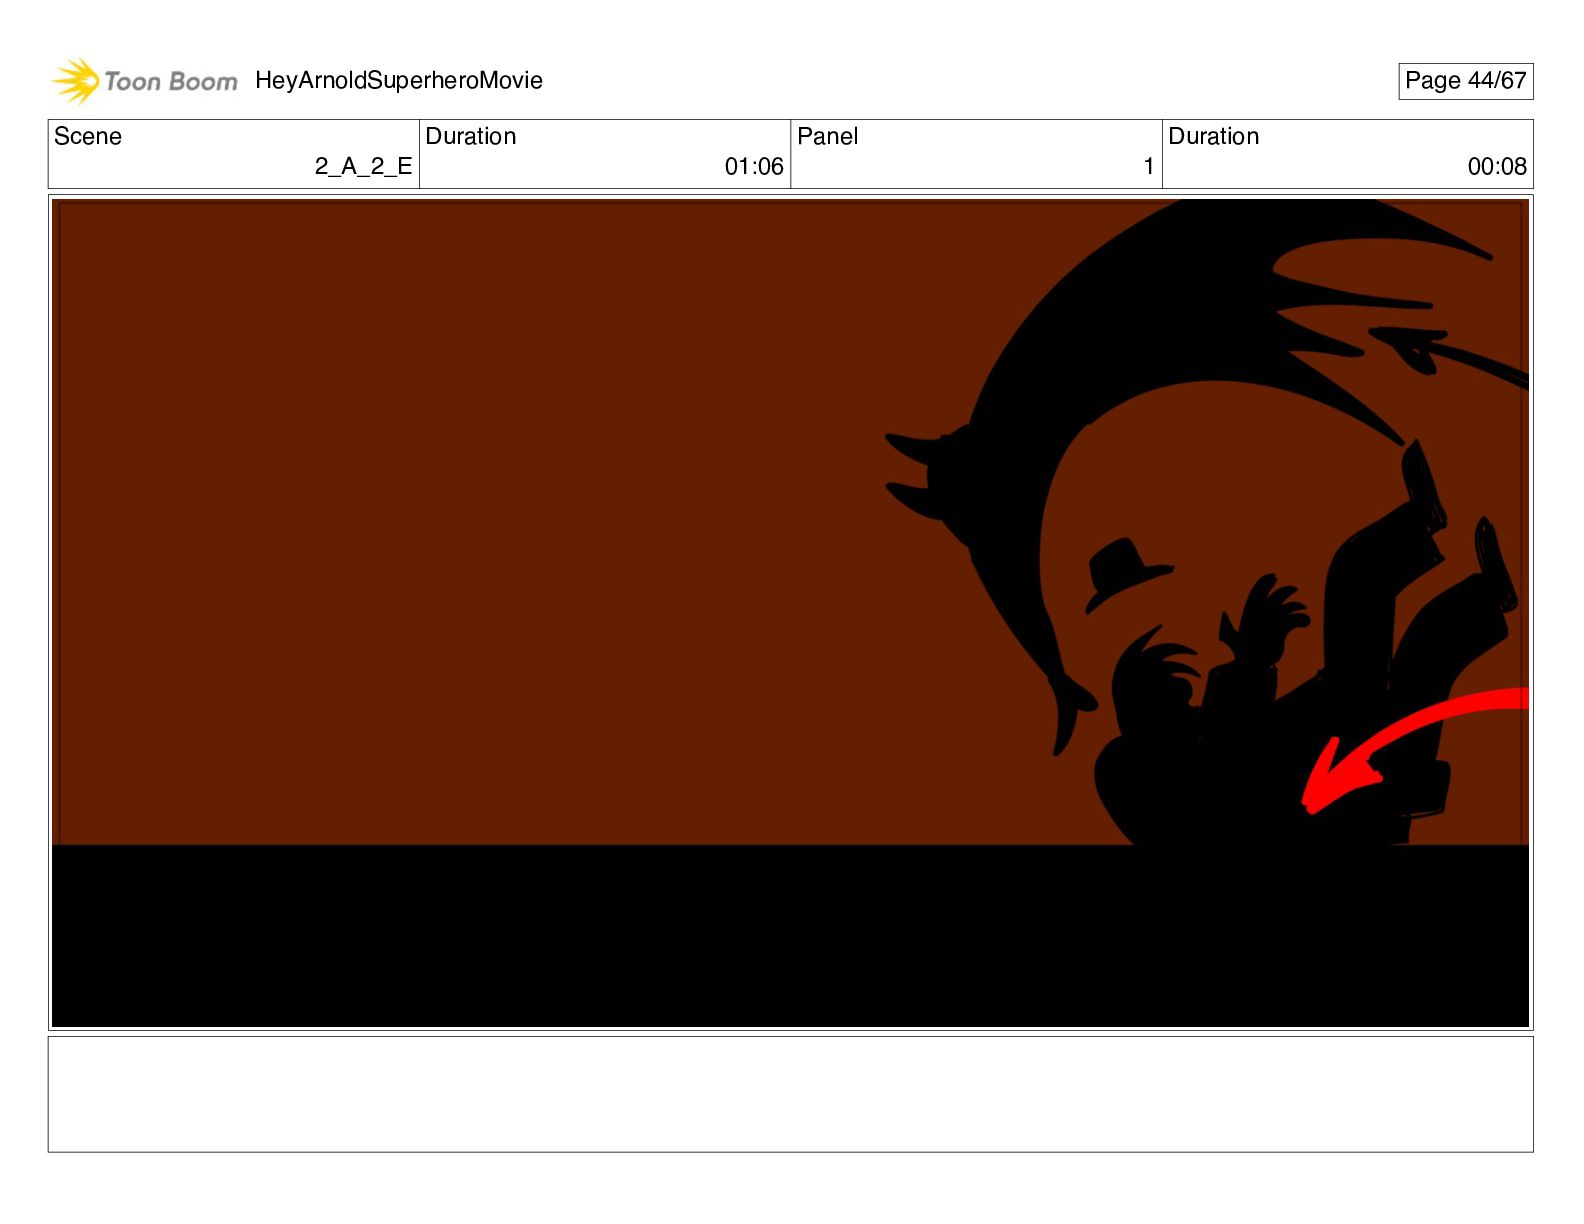This screenshot has height=1224, width=1584.
Task: Click the "Page 44/67" page indicator
Action: tap(1465, 81)
